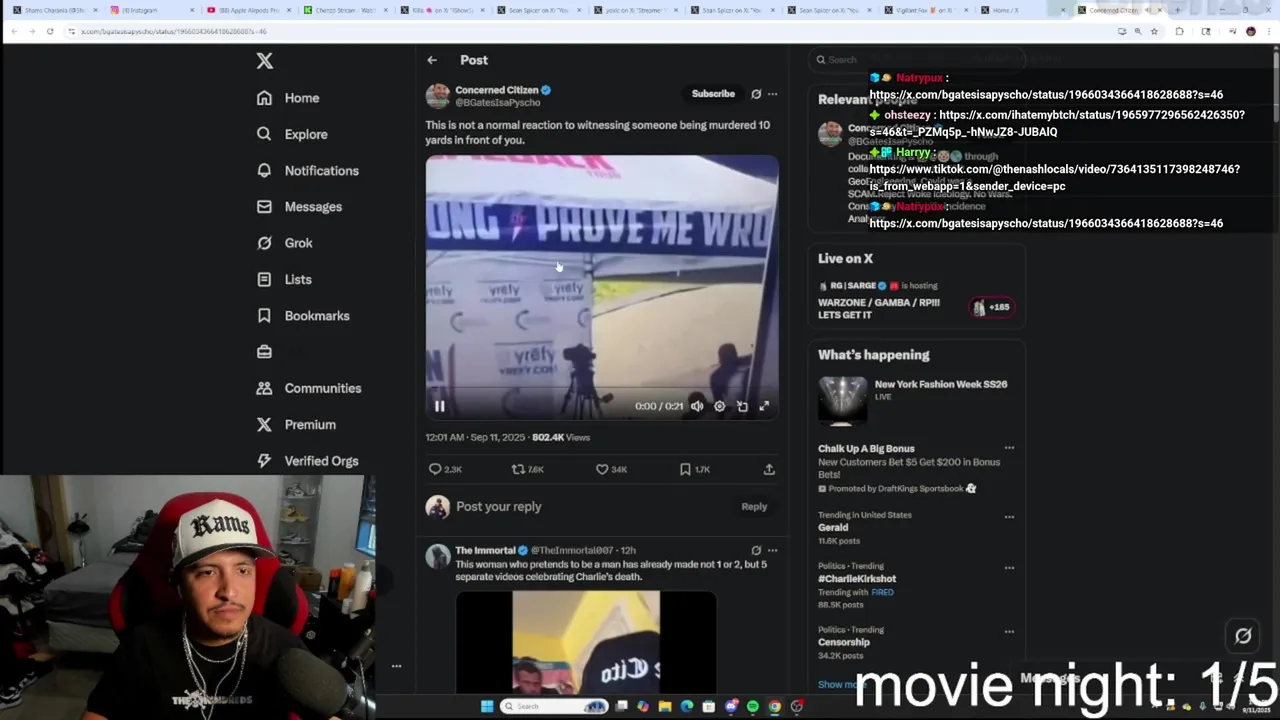The height and width of the screenshot is (720, 1280).
Task: Open File Explorer from taskbar
Action: tap(664, 706)
